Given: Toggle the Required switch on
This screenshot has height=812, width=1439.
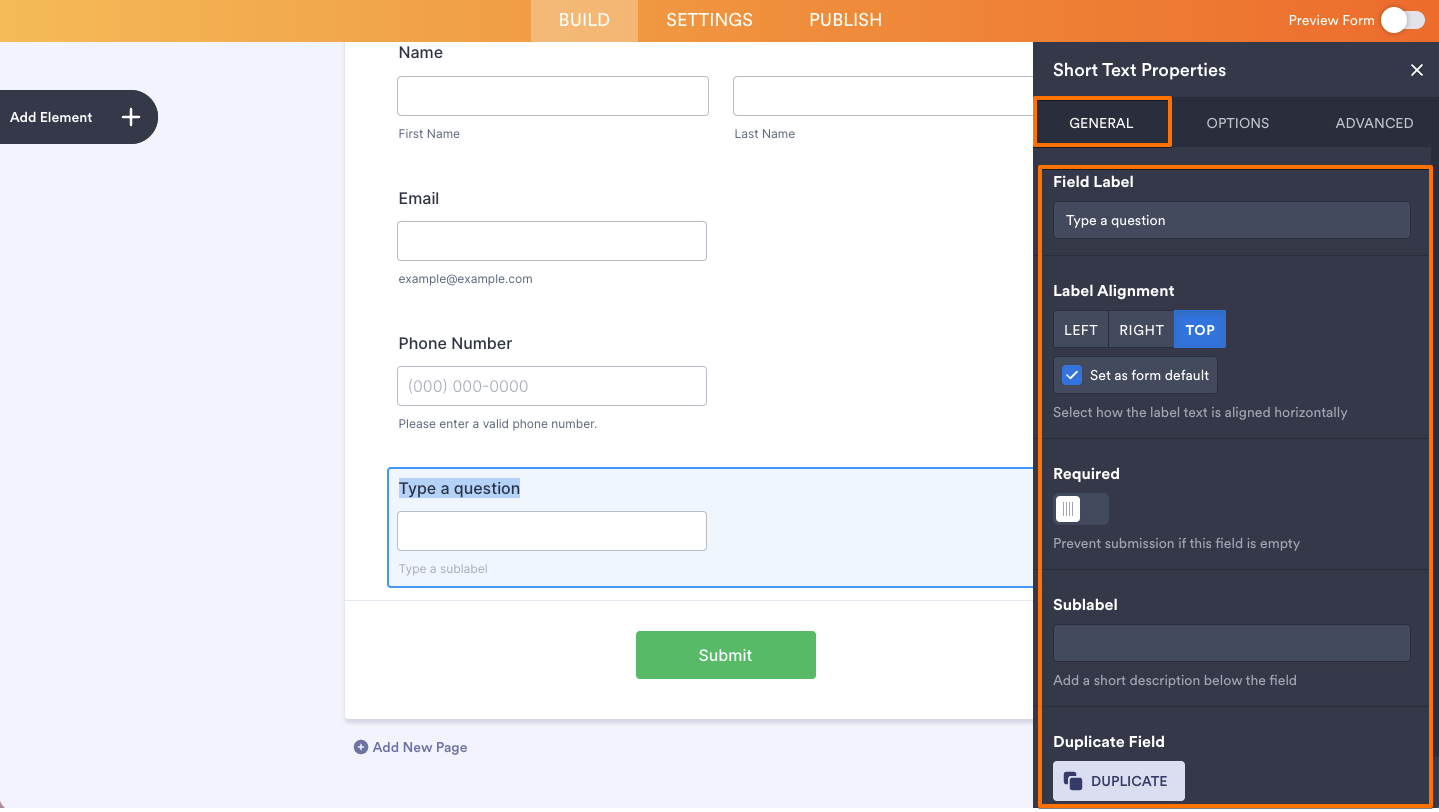Looking at the screenshot, I should [x=1081, y=509].
